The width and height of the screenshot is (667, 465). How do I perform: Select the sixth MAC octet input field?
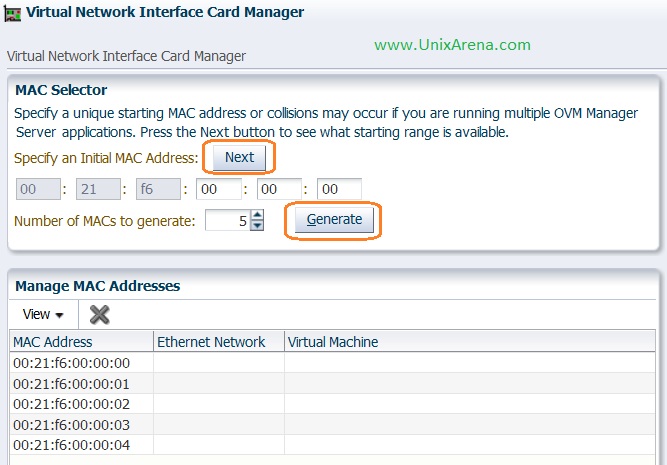[339, 189]
